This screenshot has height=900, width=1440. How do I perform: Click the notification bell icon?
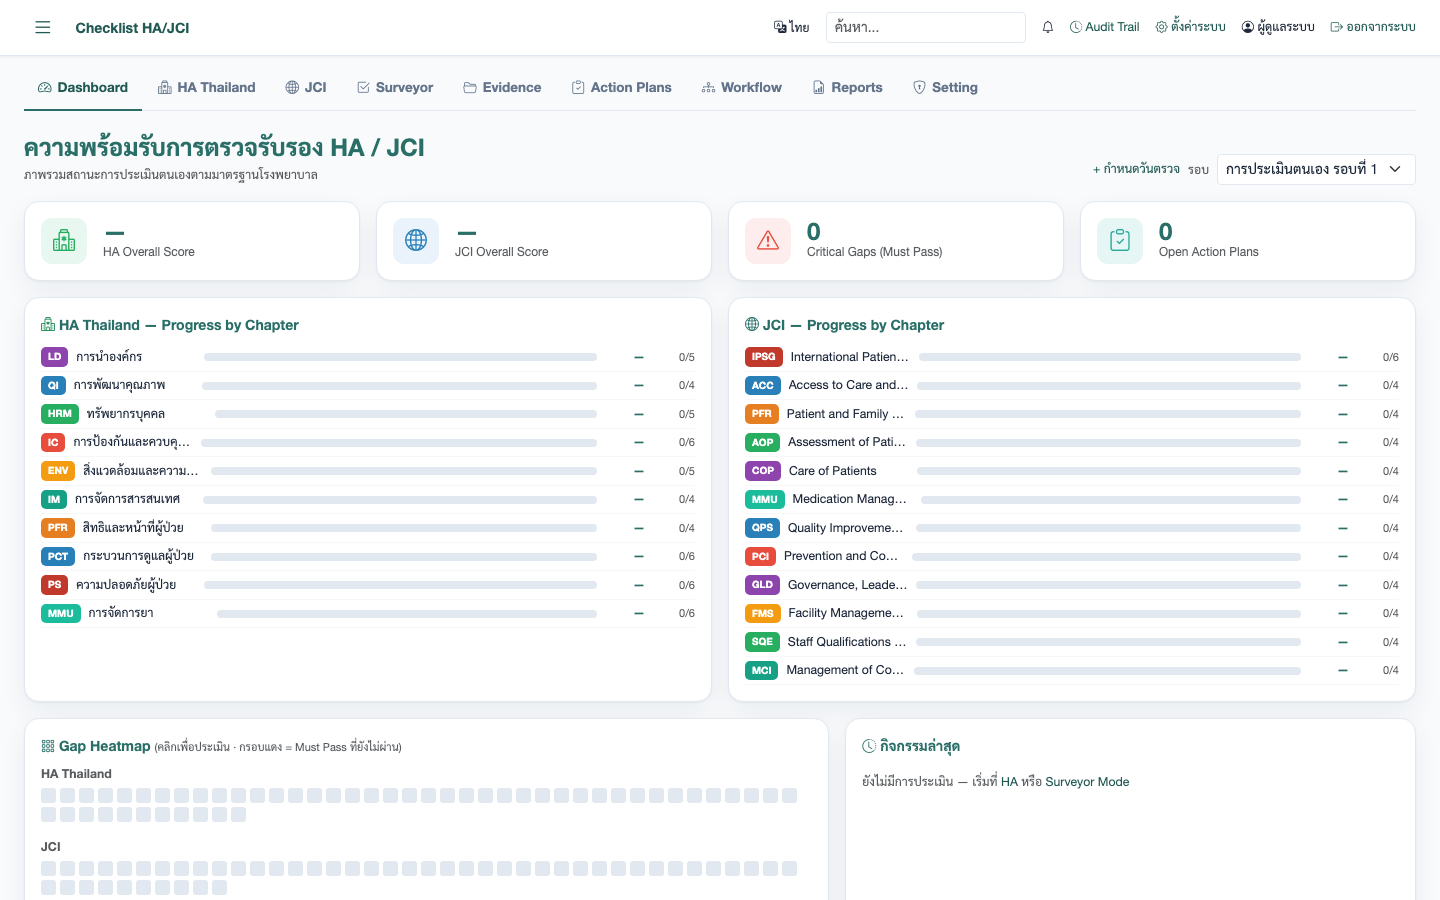[x=1048, y=27]
